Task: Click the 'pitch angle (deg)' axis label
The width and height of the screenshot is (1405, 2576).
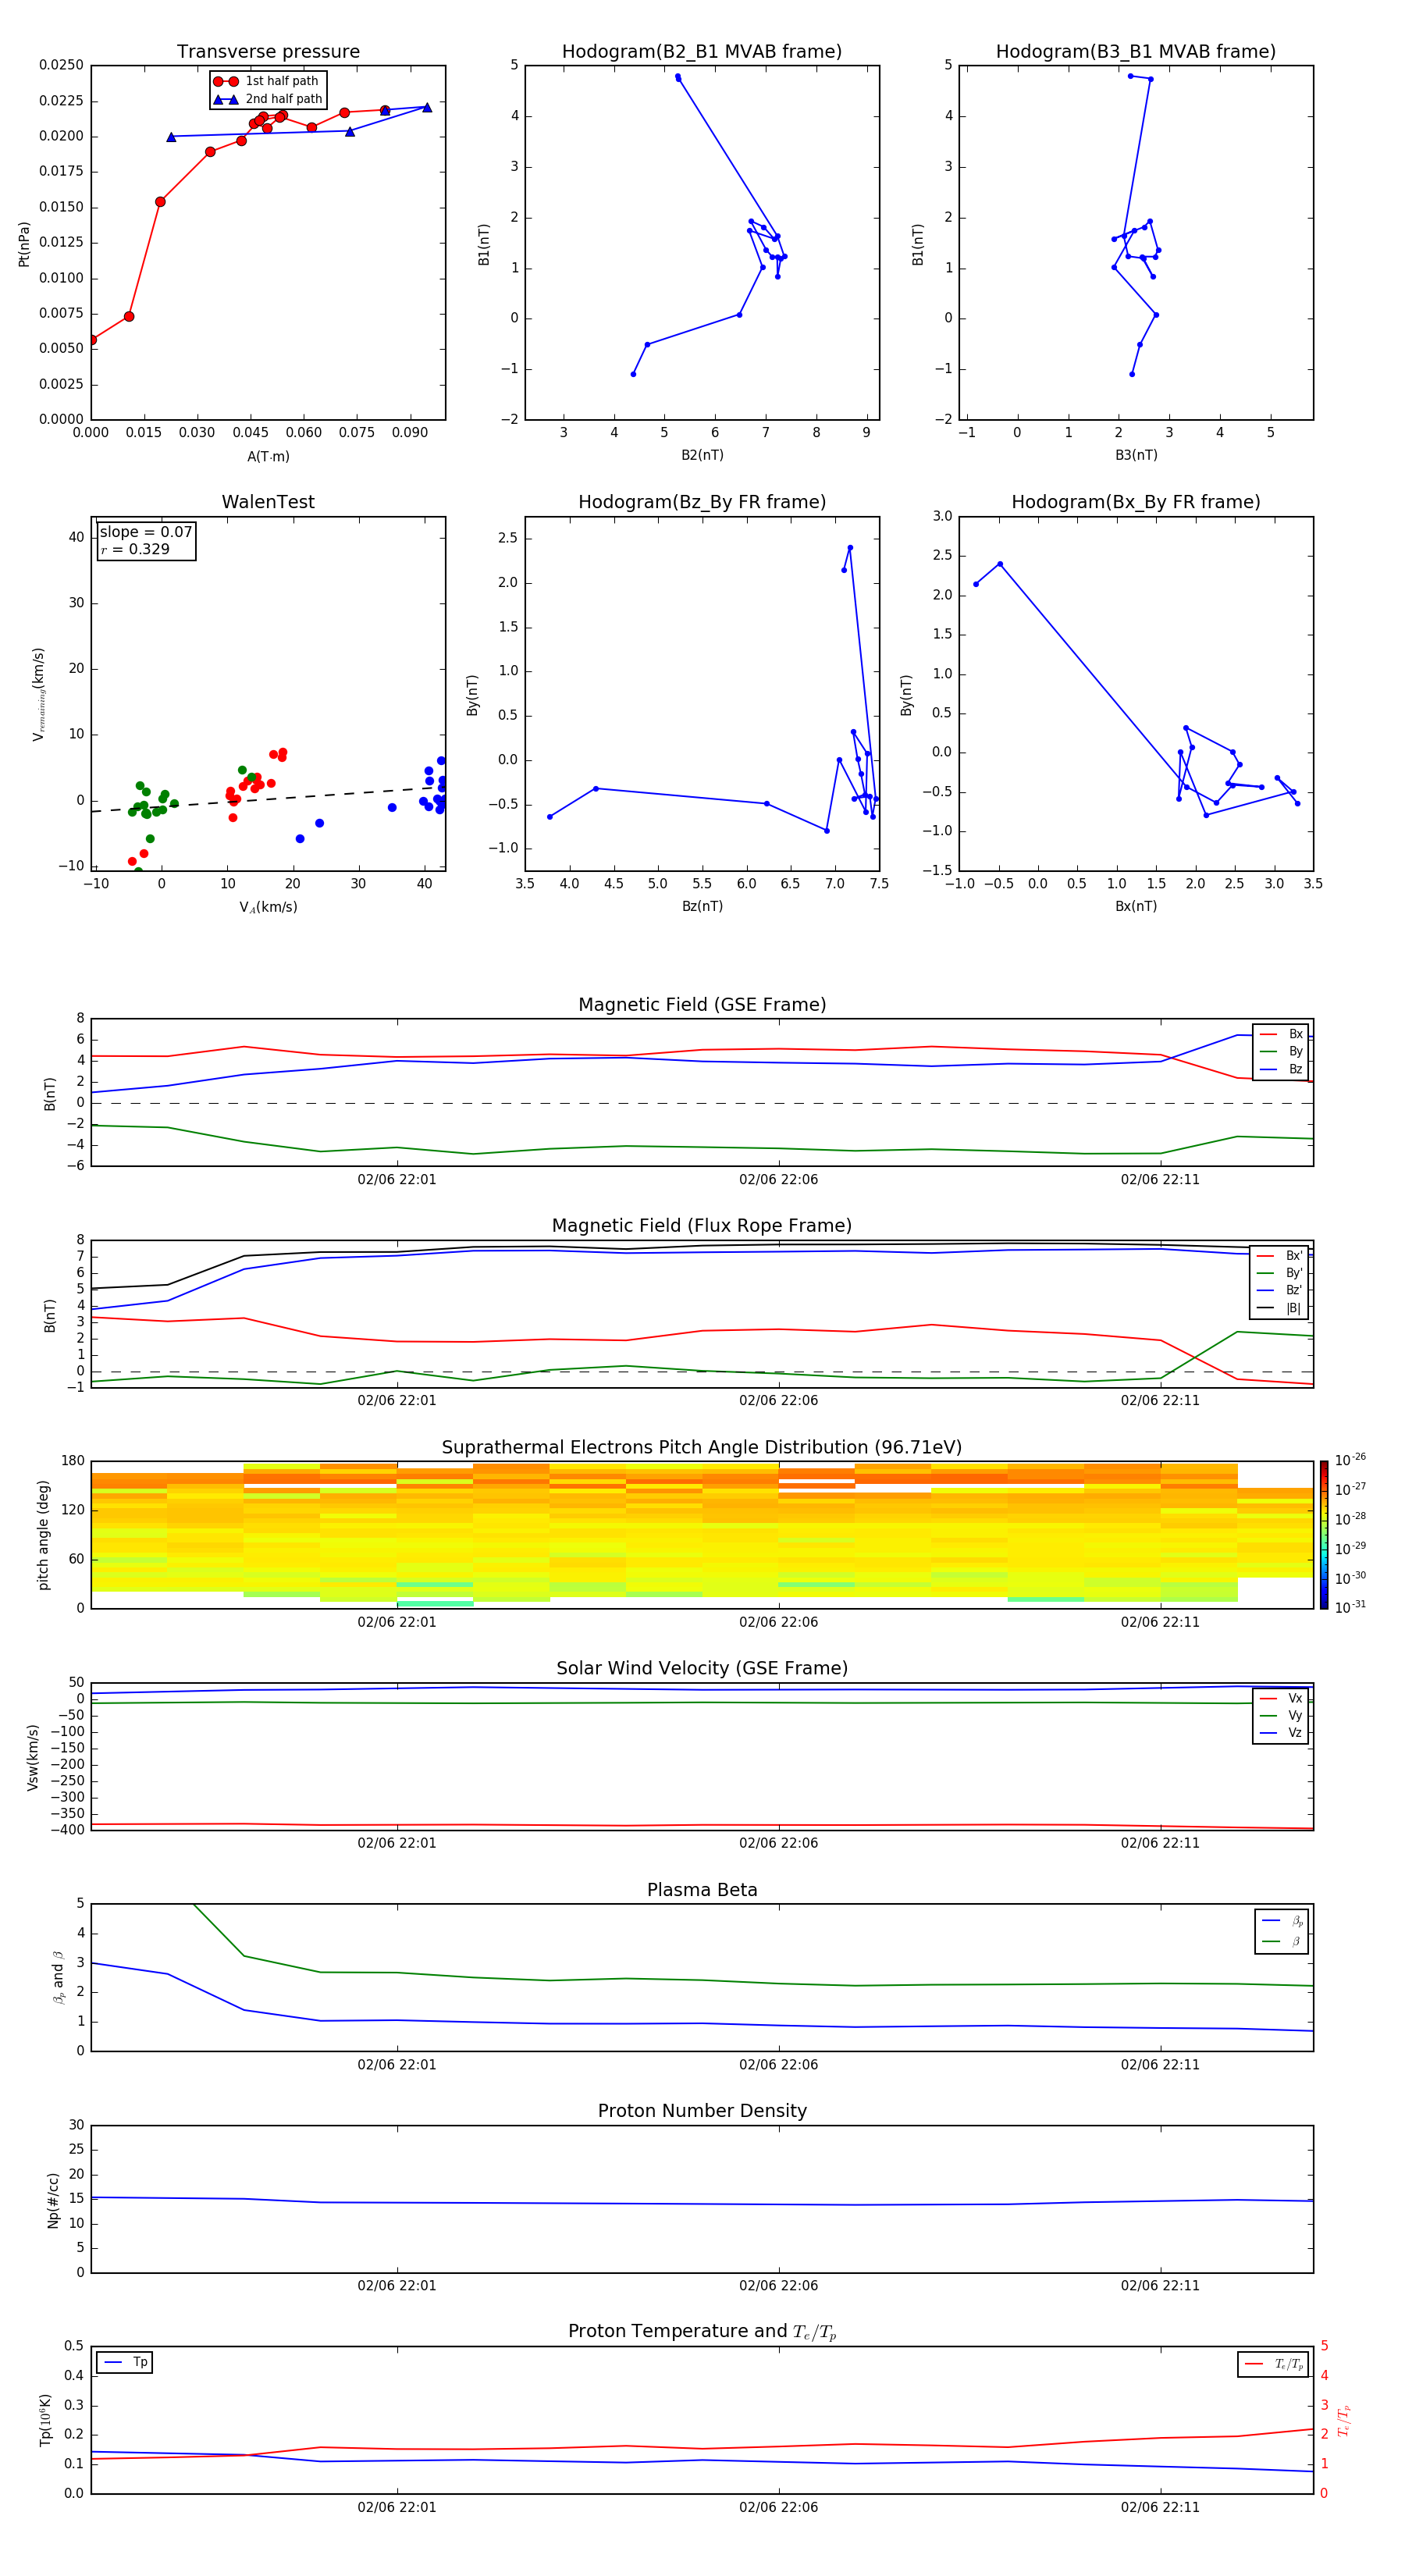Action: pyautogui.click(x=43, y=1535)
